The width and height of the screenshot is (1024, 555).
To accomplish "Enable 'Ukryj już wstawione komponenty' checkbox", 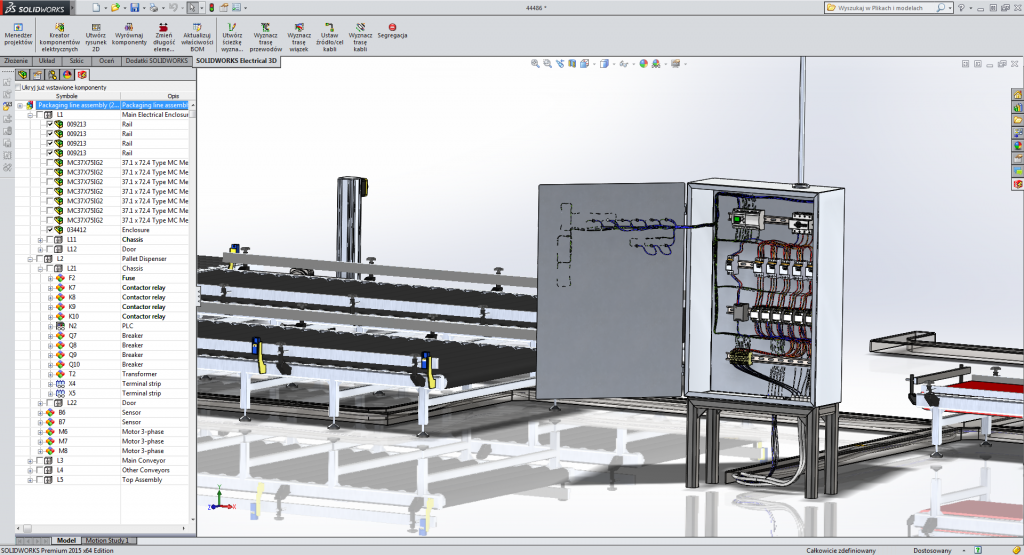I will 18,87.
